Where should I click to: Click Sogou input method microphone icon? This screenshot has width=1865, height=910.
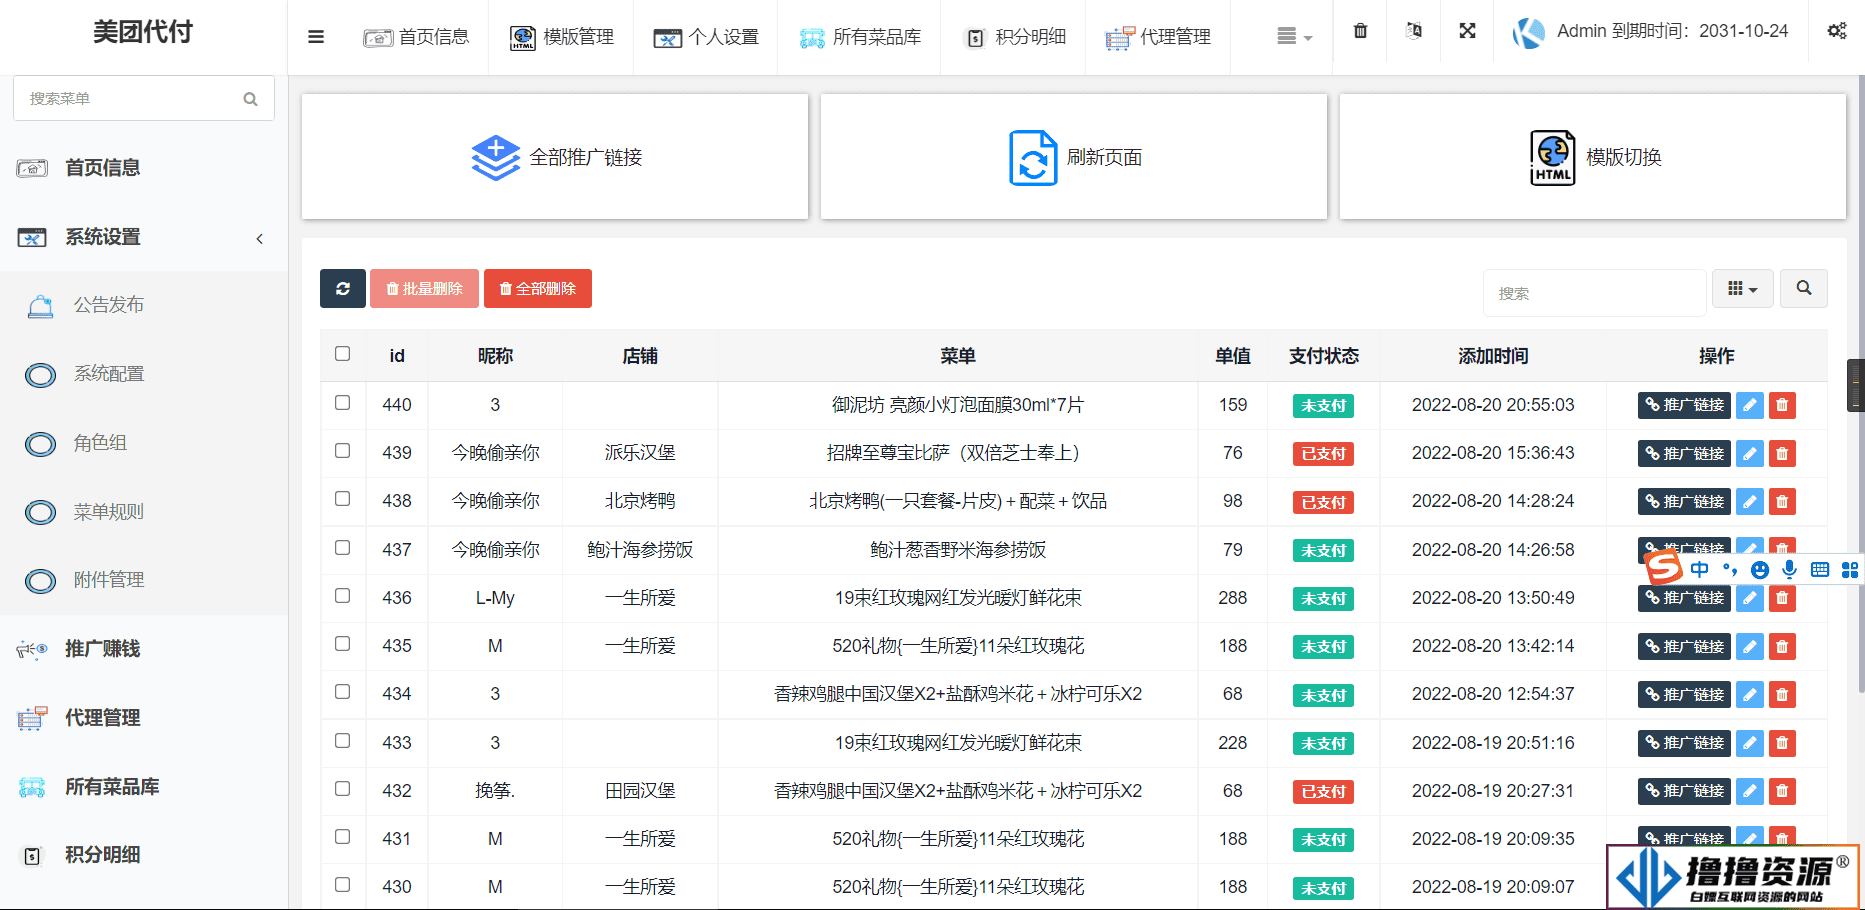pos(1790,569)
